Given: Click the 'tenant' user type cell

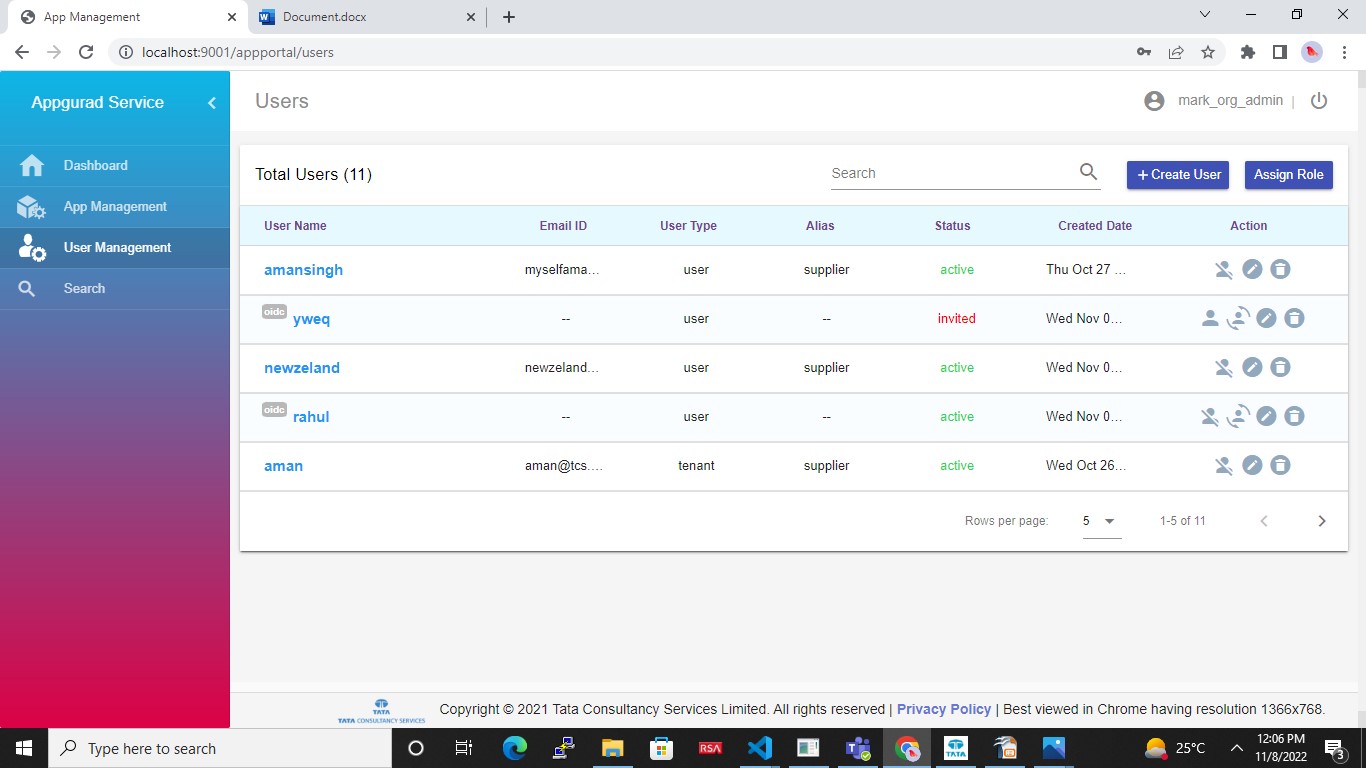Looking at the screenshot, I should pos(696,465).
